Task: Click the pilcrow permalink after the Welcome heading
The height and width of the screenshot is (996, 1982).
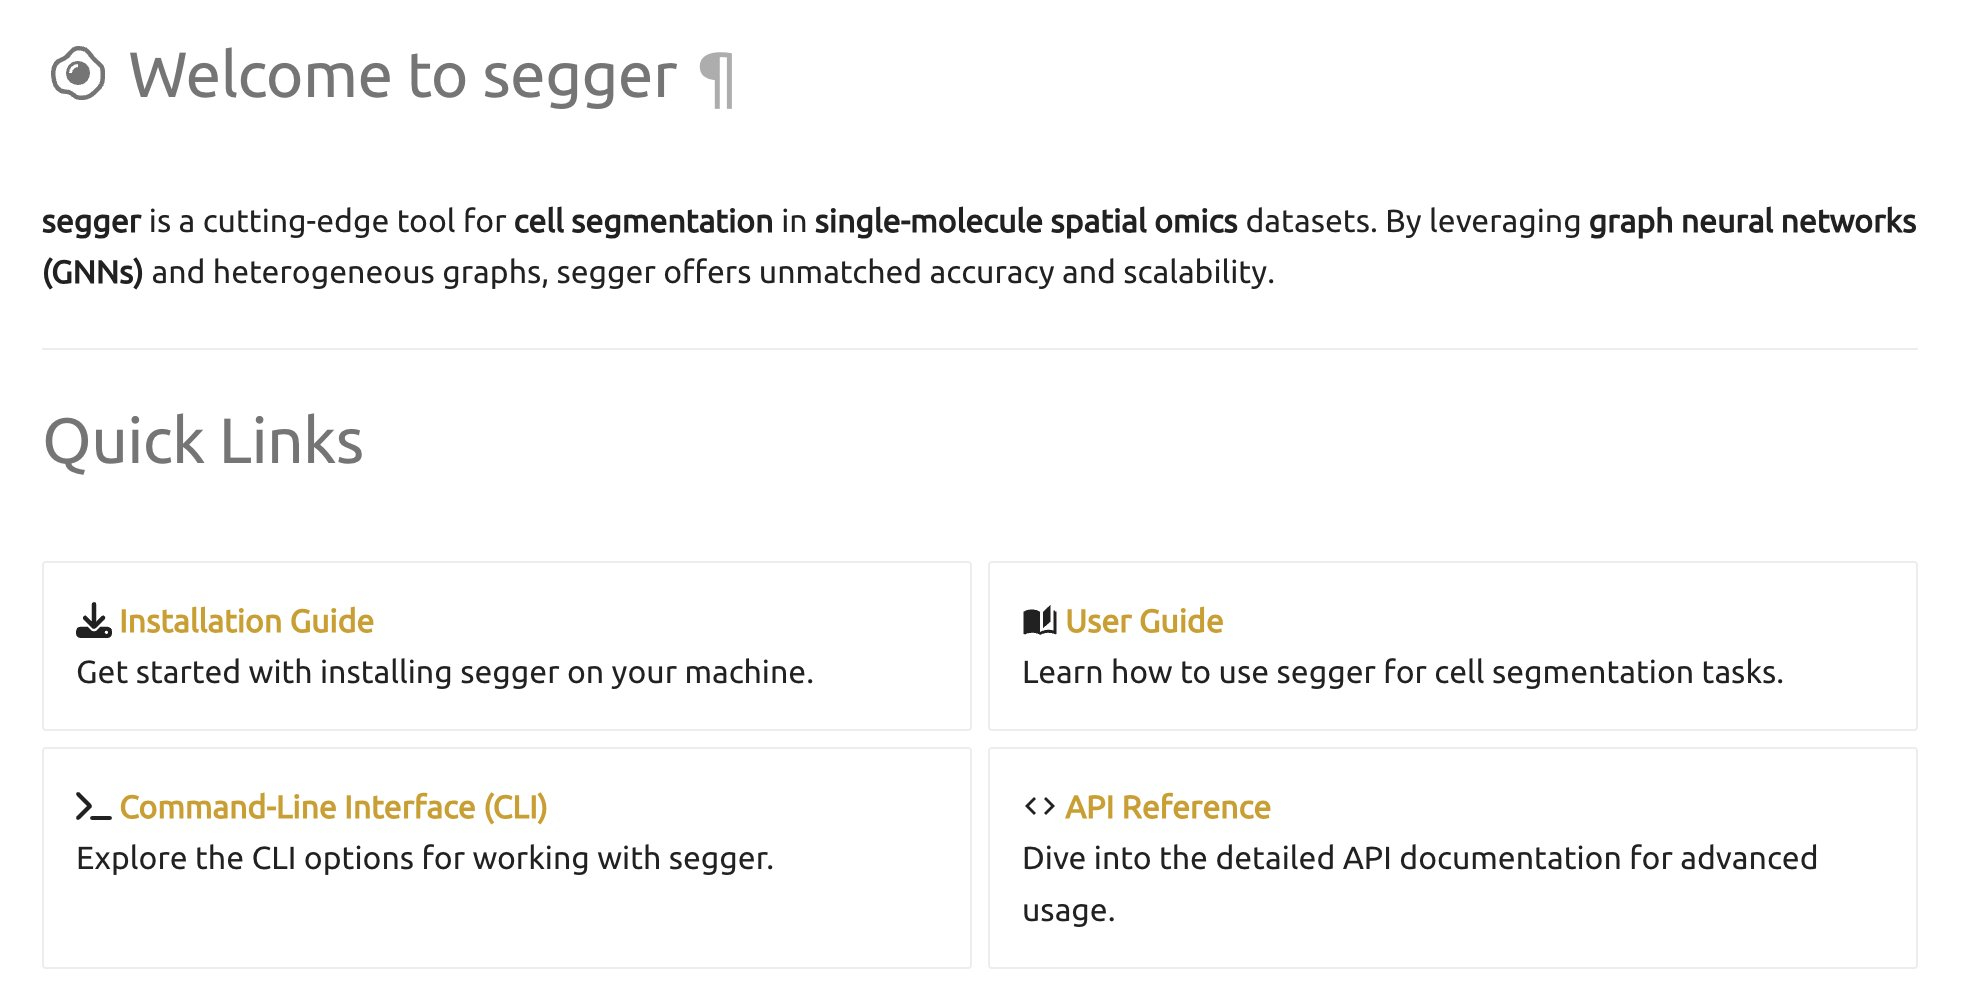Action: (716, 80)
